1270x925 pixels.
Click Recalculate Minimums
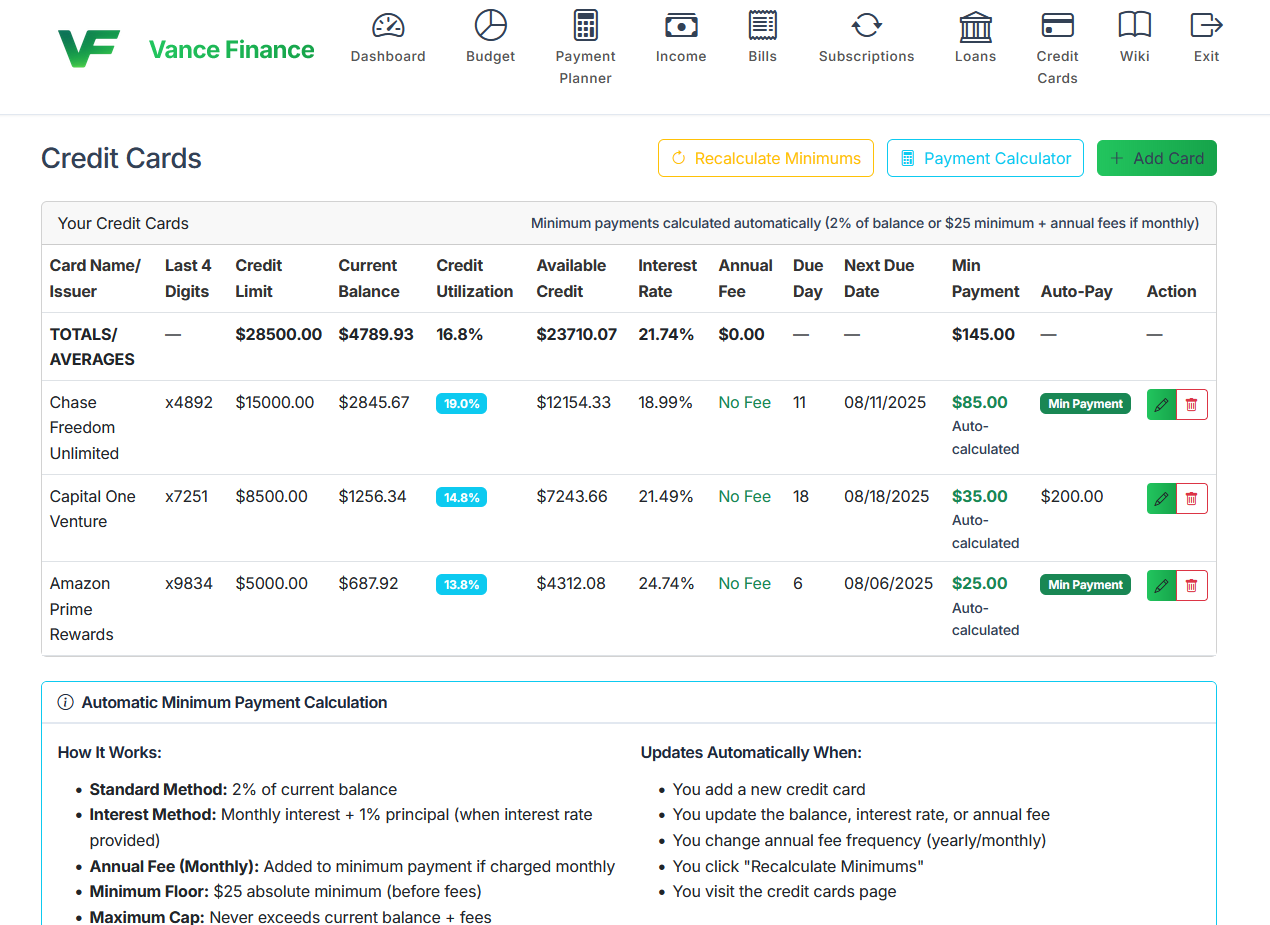pos(765,158)
